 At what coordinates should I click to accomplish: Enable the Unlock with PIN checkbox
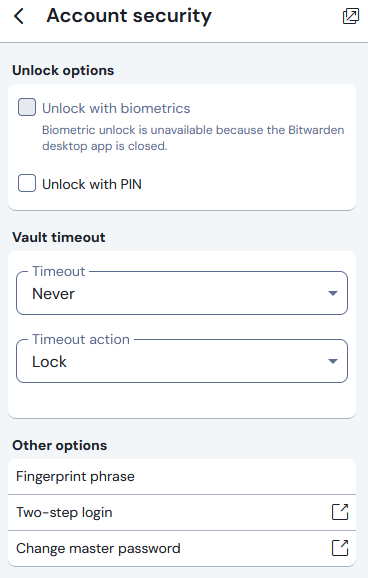(27, 183)
